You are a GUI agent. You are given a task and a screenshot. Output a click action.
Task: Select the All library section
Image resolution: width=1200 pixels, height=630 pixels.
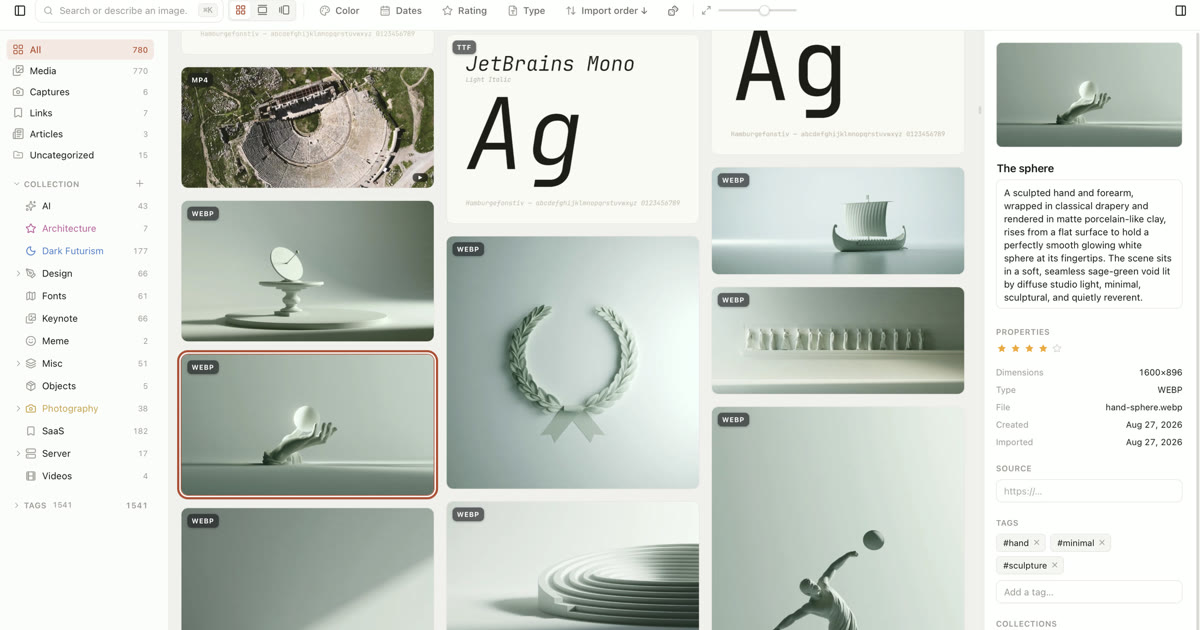[x=80, y=49]
